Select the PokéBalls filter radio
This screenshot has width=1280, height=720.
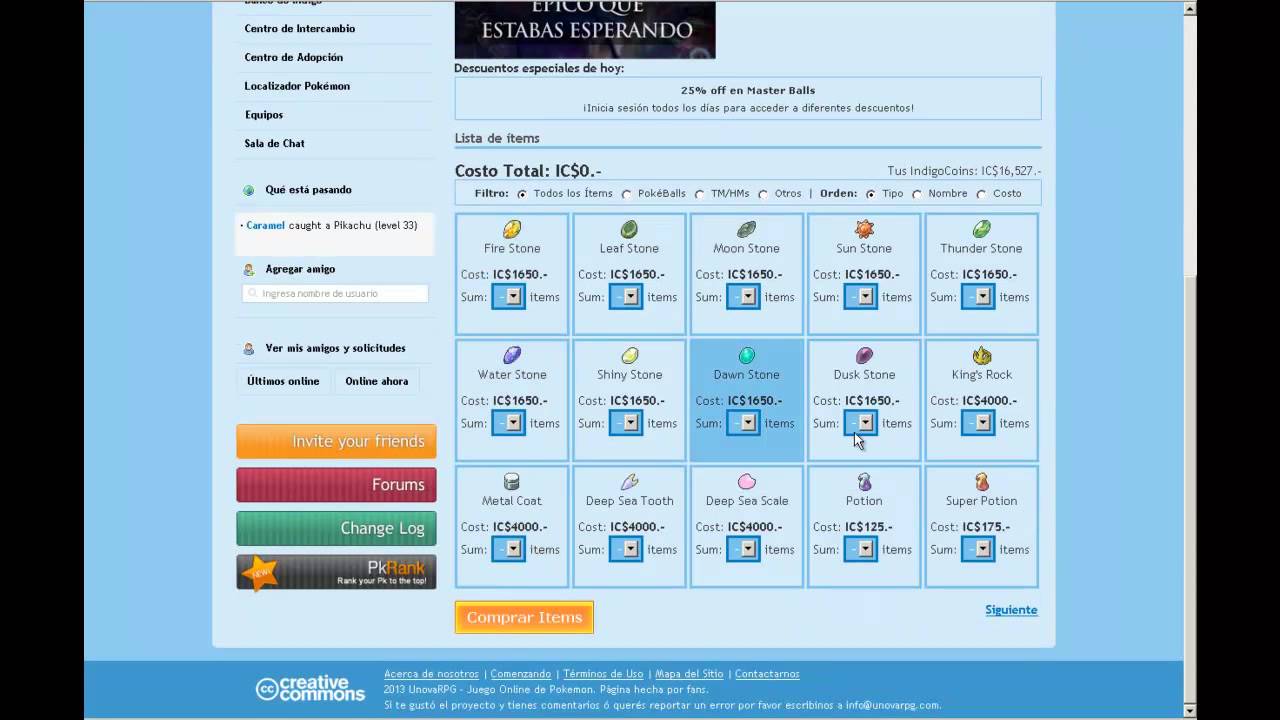627,194
